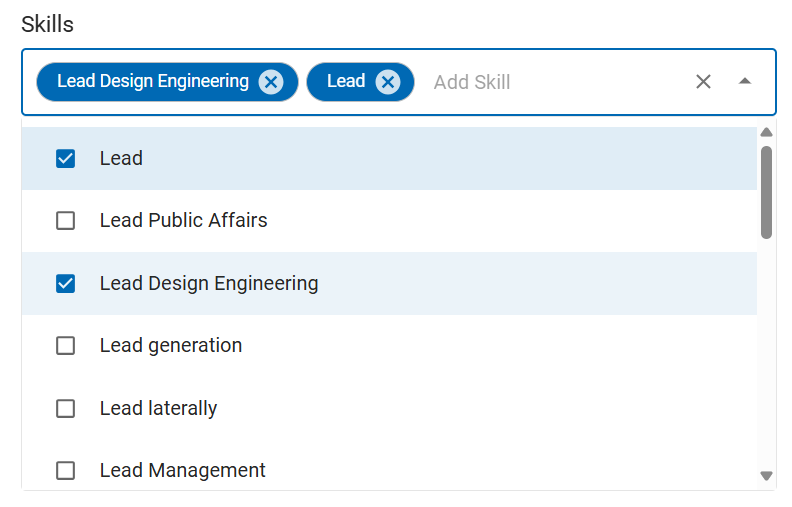The width and height of the screenshot is (792, 507).
Task: Uncheck the Lead checkbox
Action: (x=66, y=158)
